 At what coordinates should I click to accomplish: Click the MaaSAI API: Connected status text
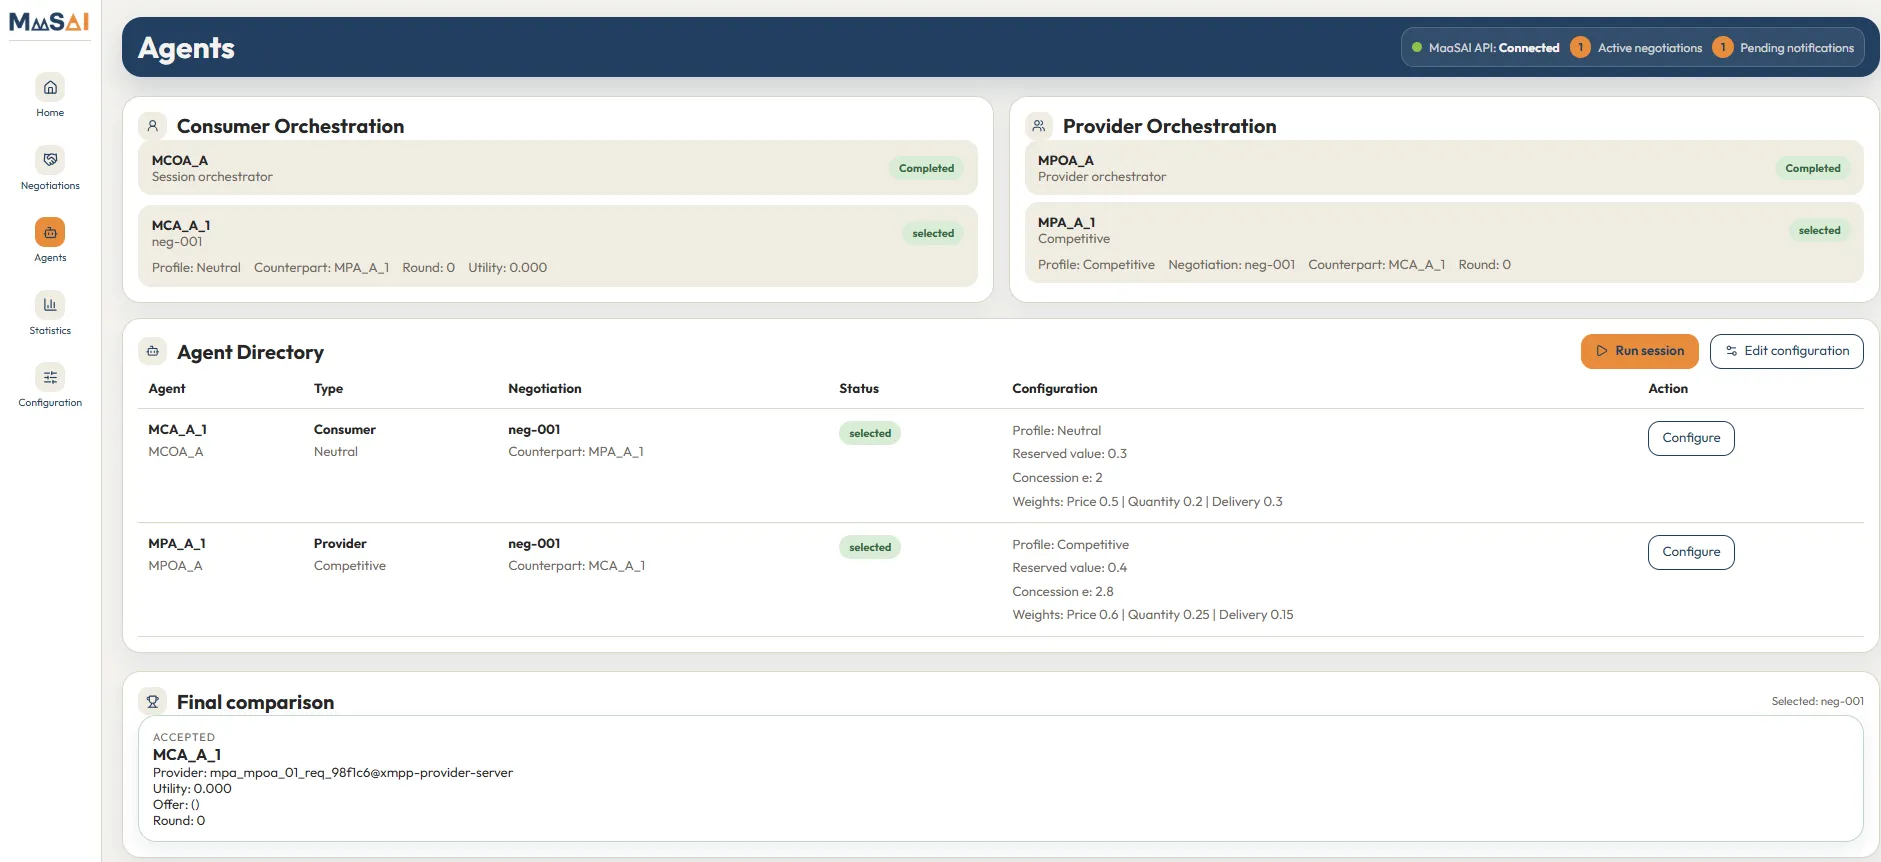1494,48
